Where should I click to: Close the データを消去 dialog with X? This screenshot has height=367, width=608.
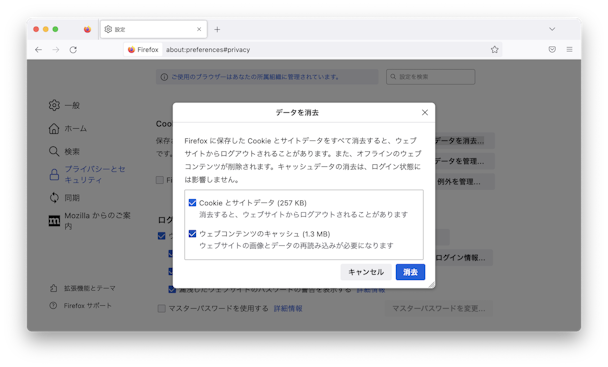coord(425,113)
